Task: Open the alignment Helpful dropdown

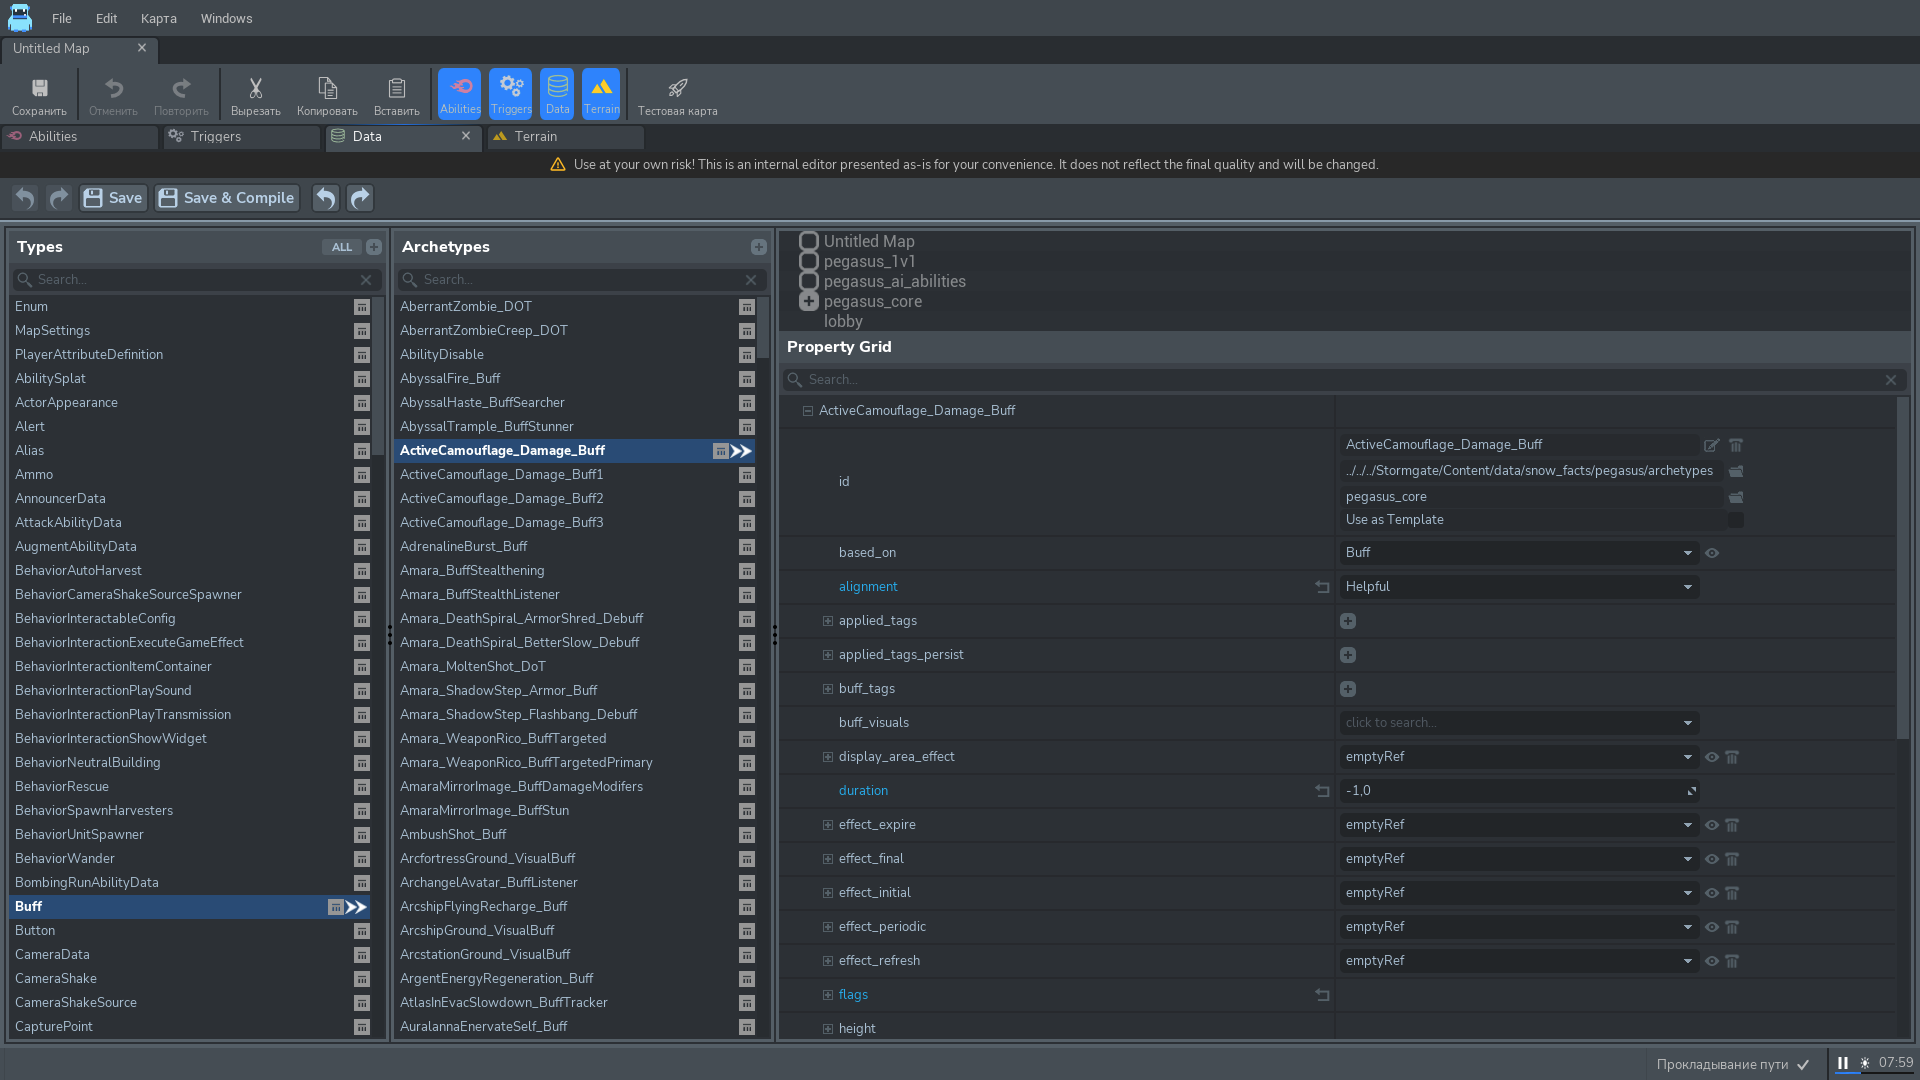Action: coord(1519,587)
